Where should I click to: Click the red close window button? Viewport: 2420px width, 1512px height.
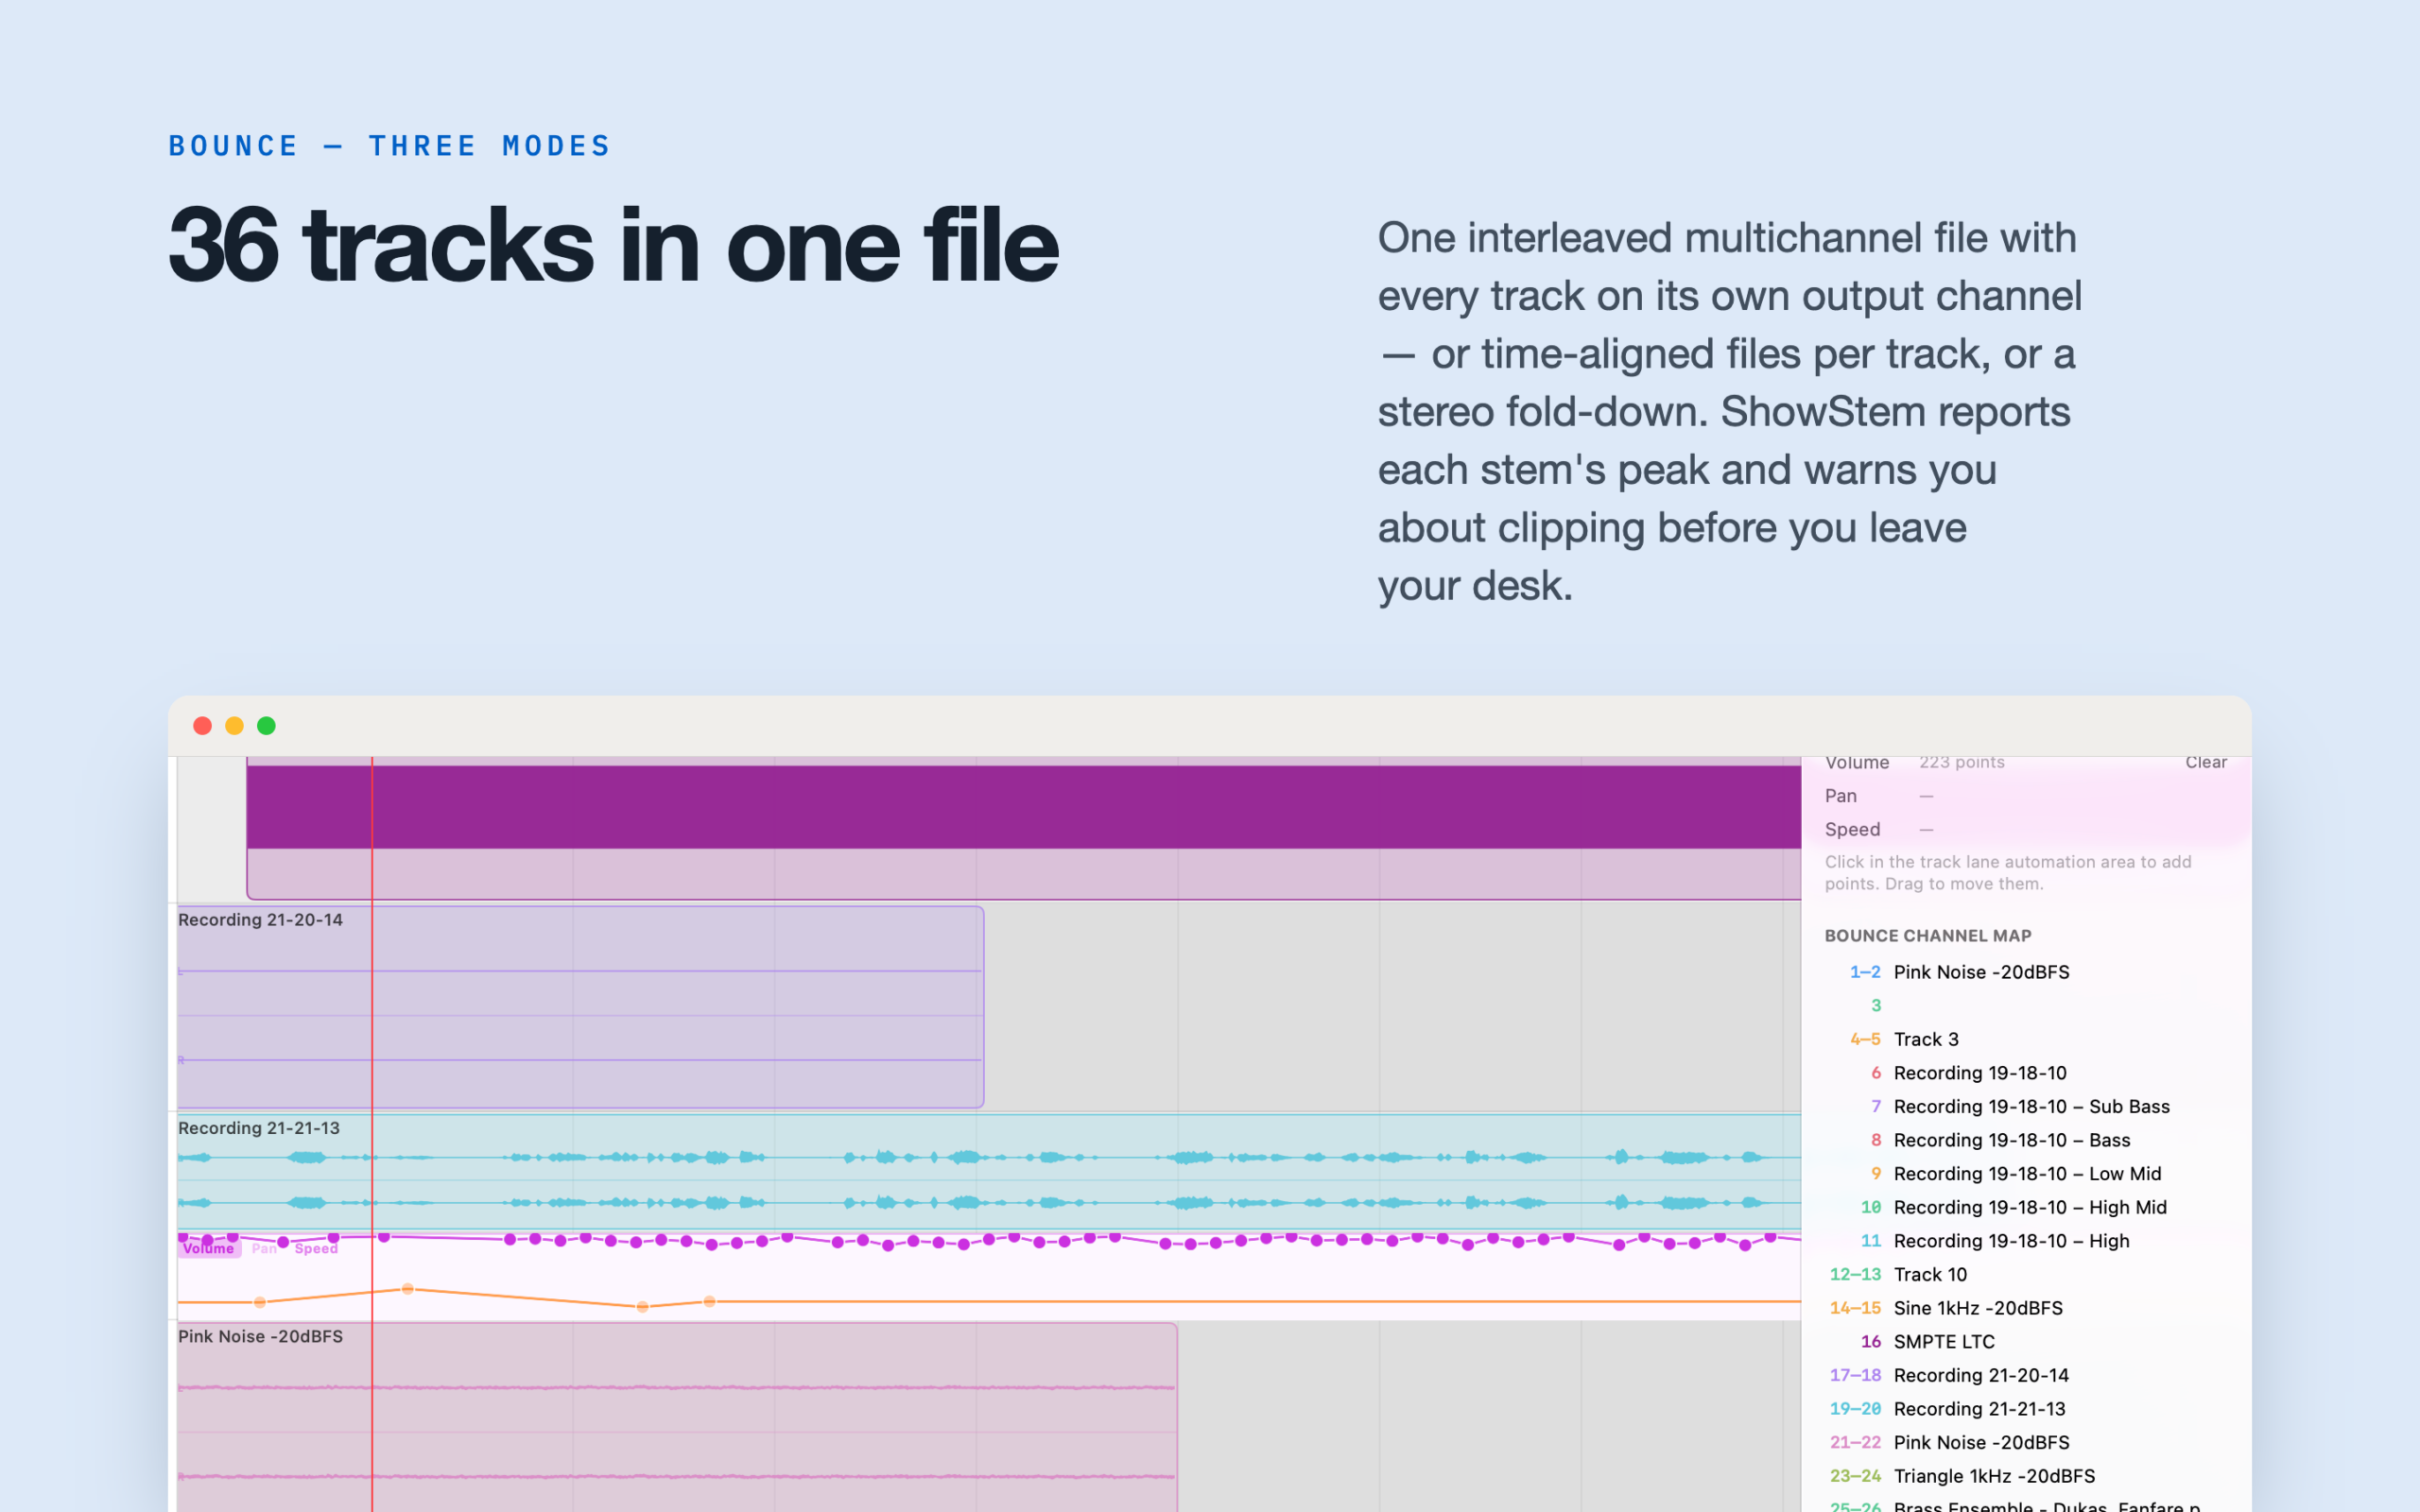tap(202, 726)
